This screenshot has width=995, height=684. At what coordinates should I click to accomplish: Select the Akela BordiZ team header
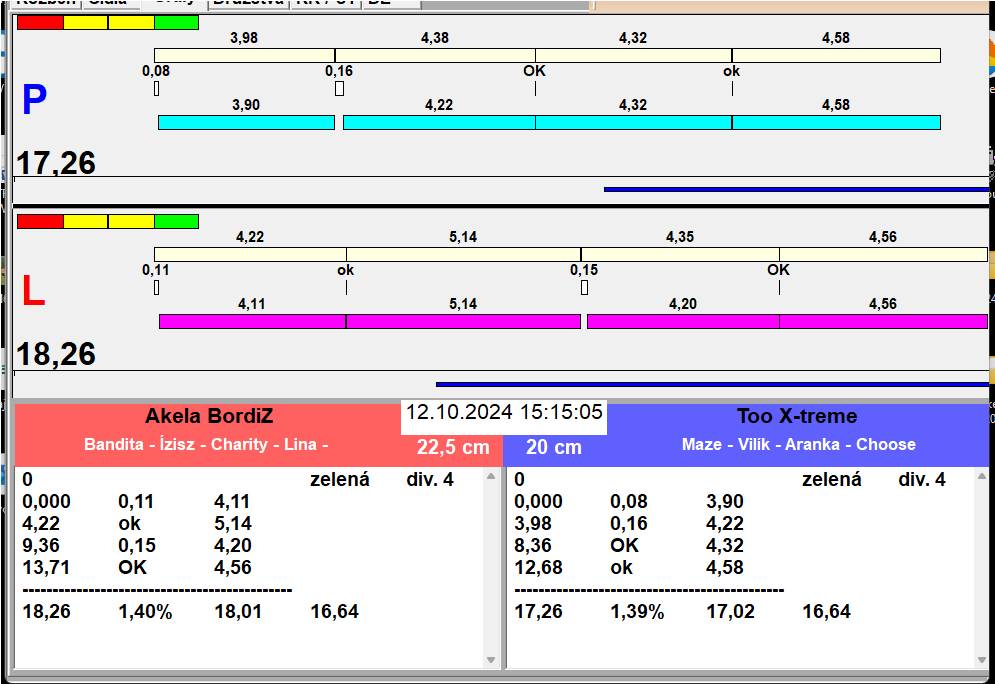click(209, 416)
